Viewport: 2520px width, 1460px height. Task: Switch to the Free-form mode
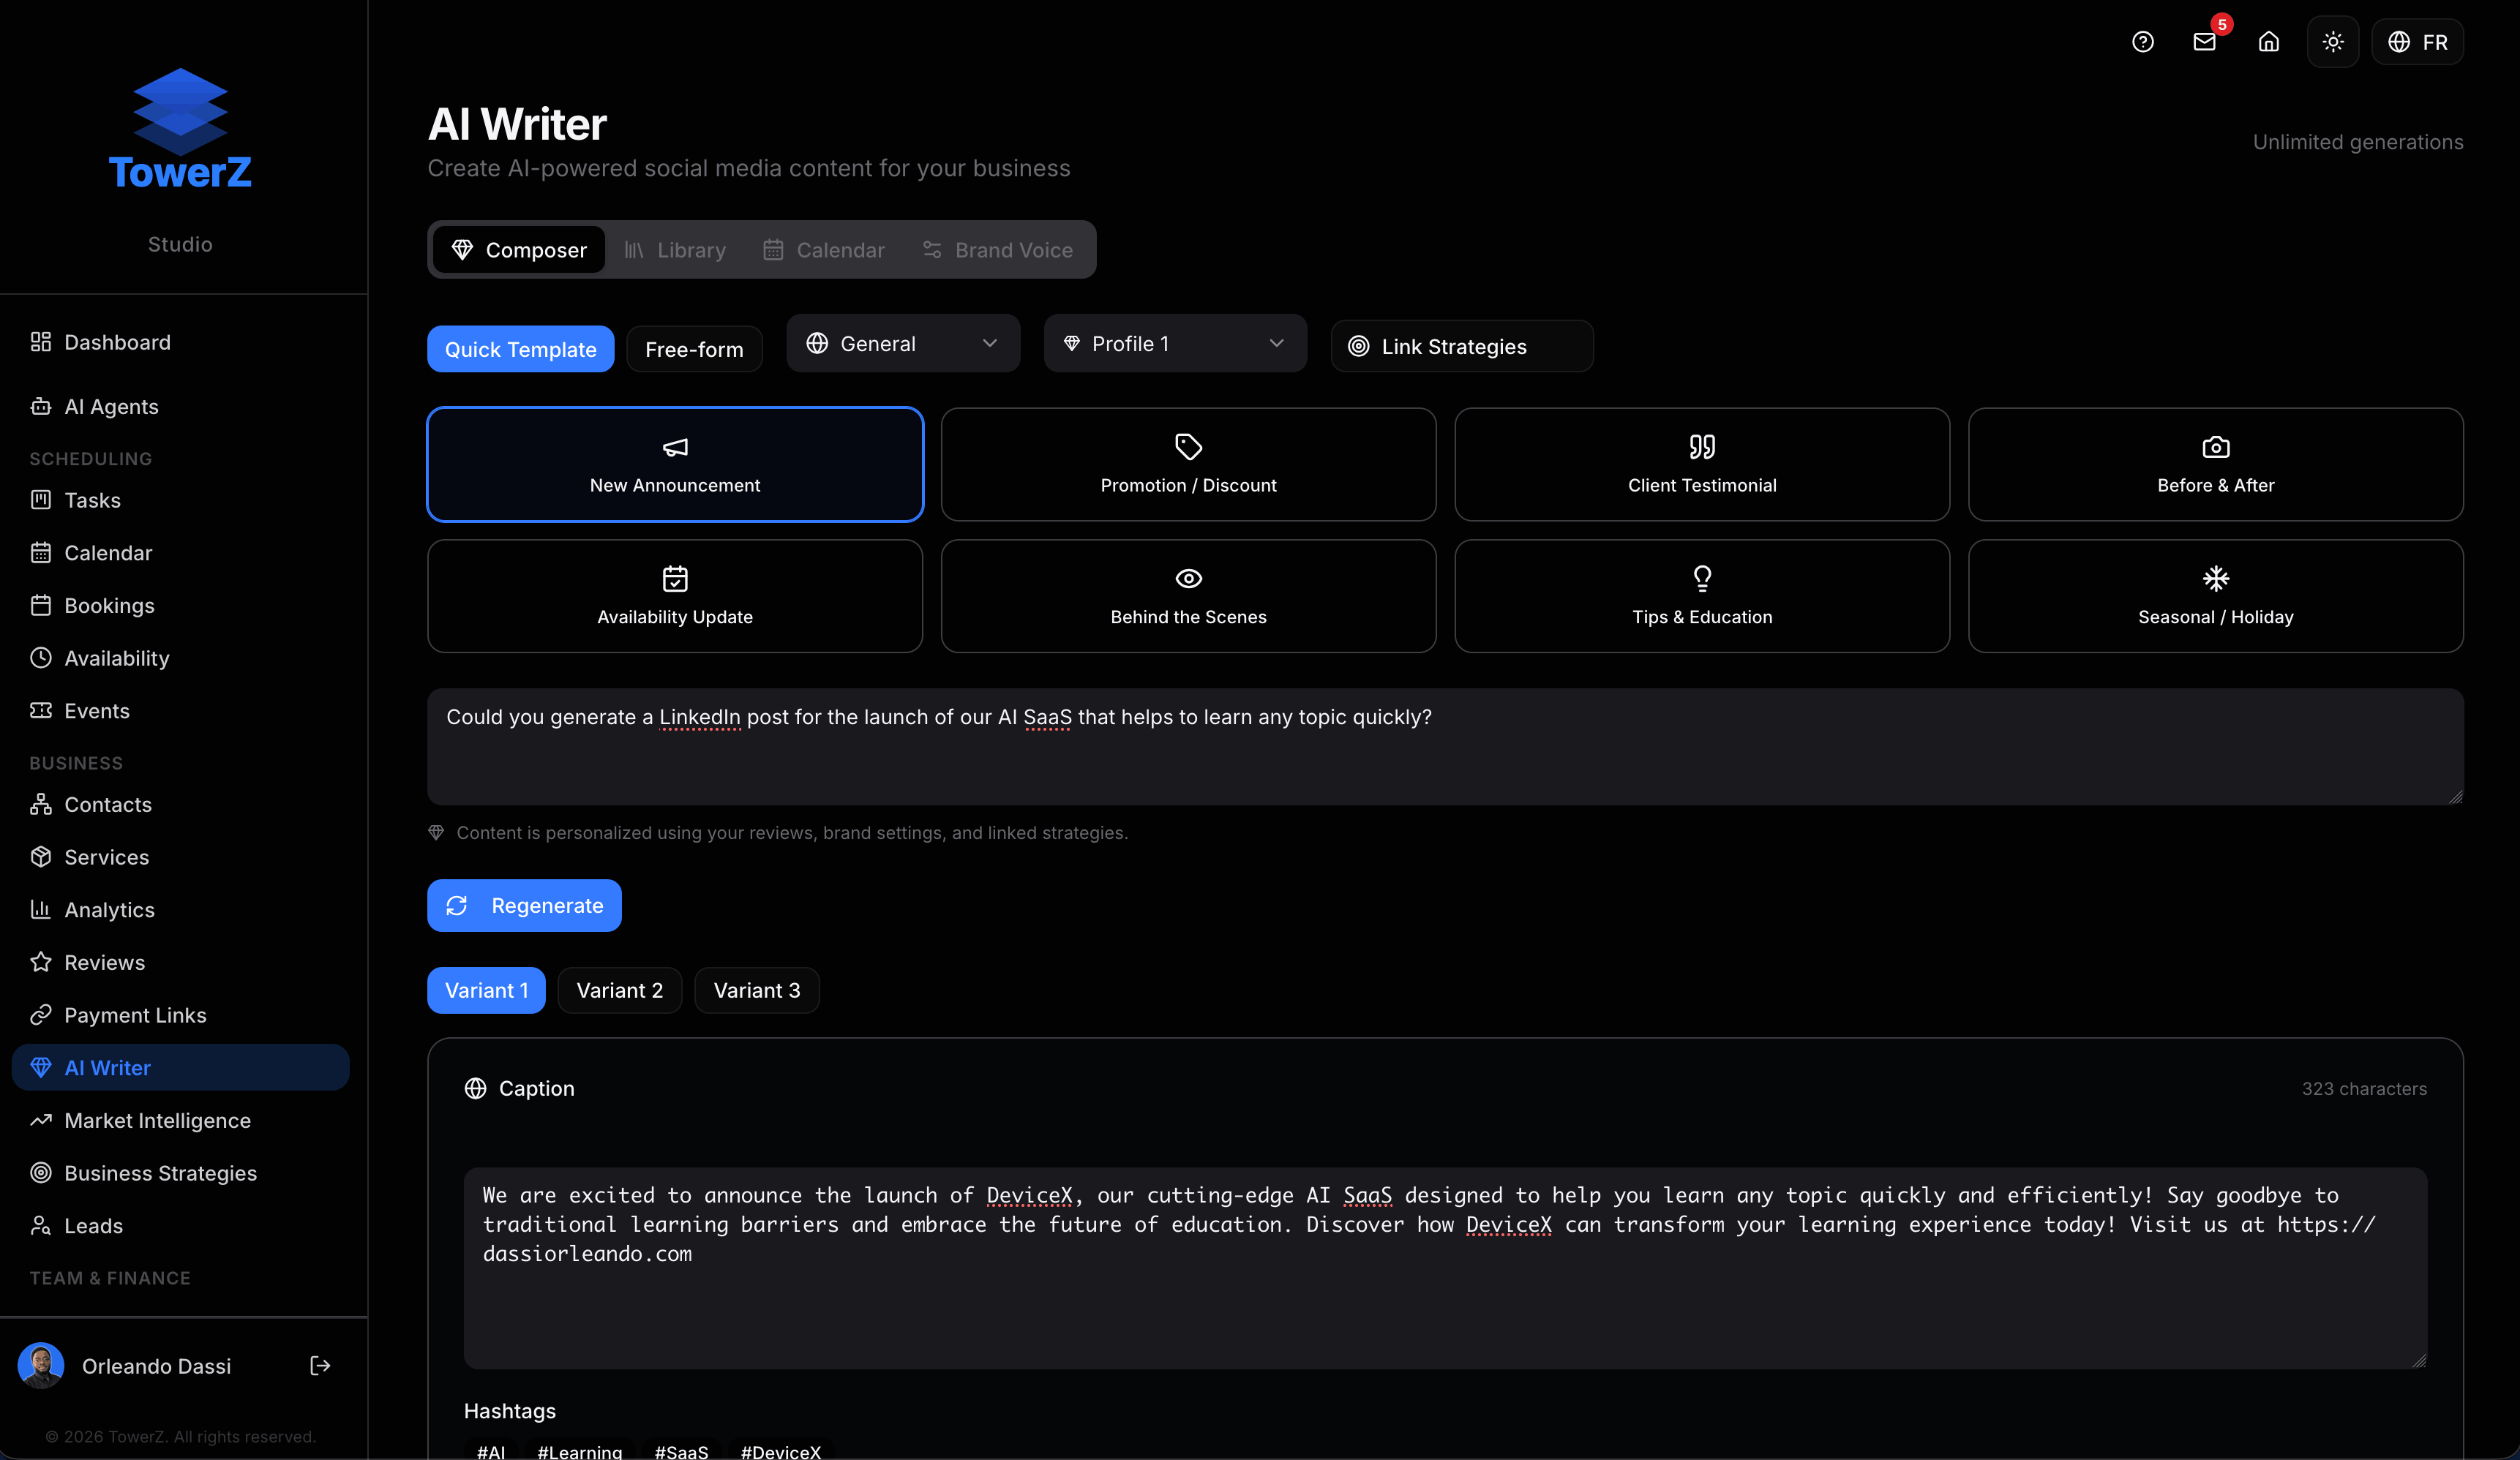point(694,348)
